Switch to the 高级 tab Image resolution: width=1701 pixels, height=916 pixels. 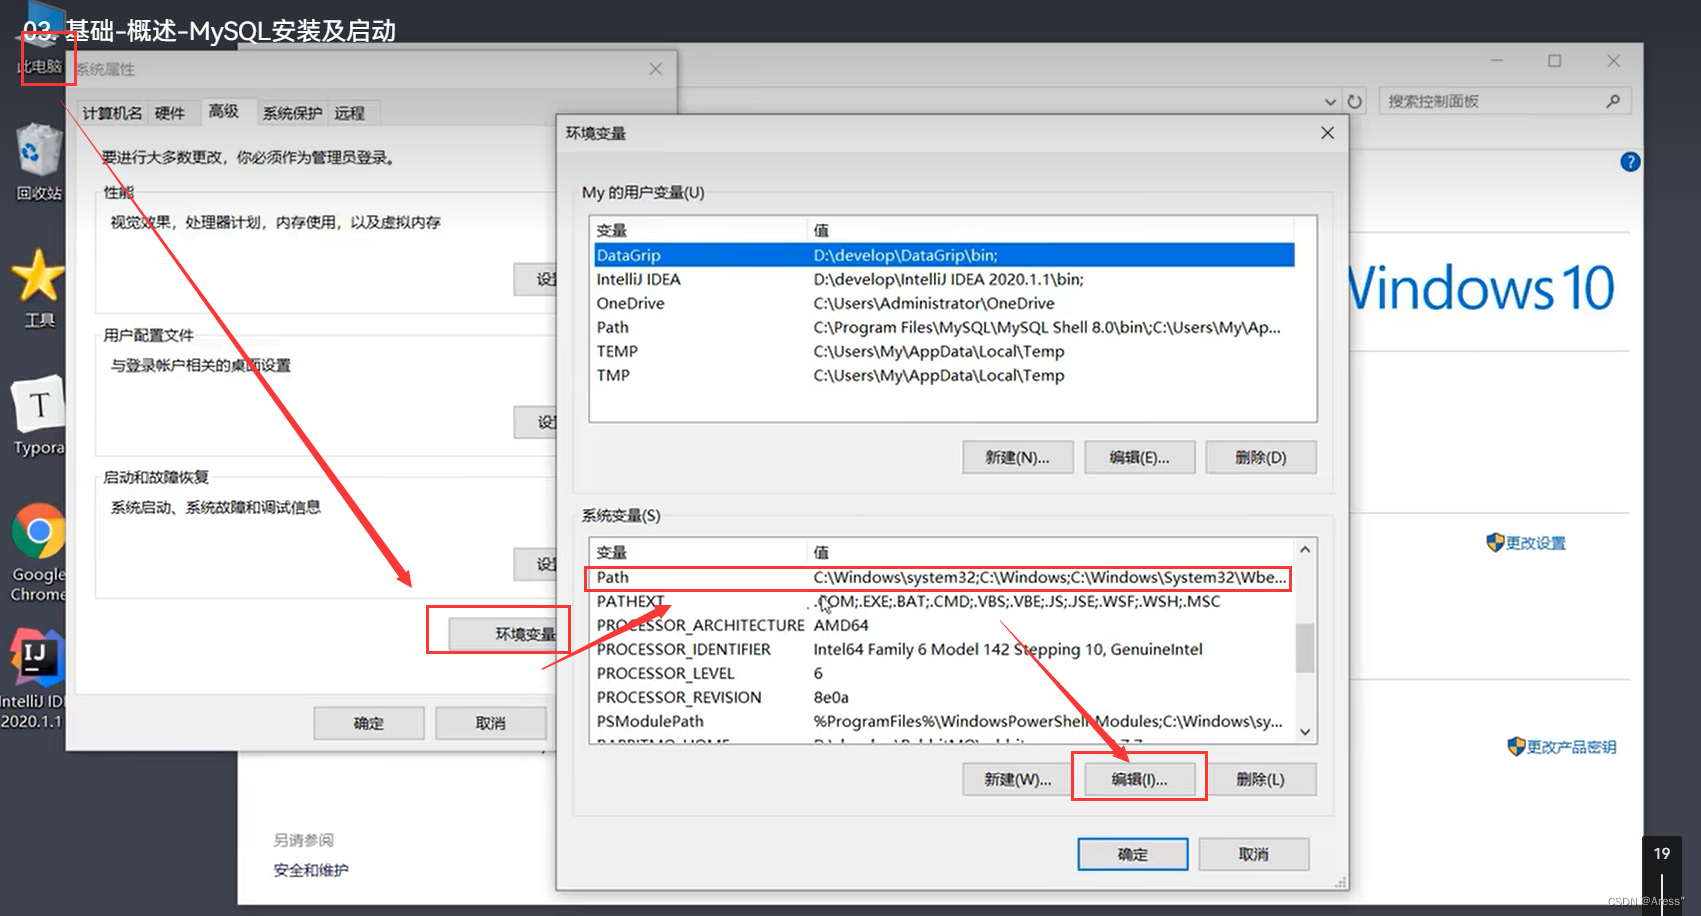pos(224,111)
